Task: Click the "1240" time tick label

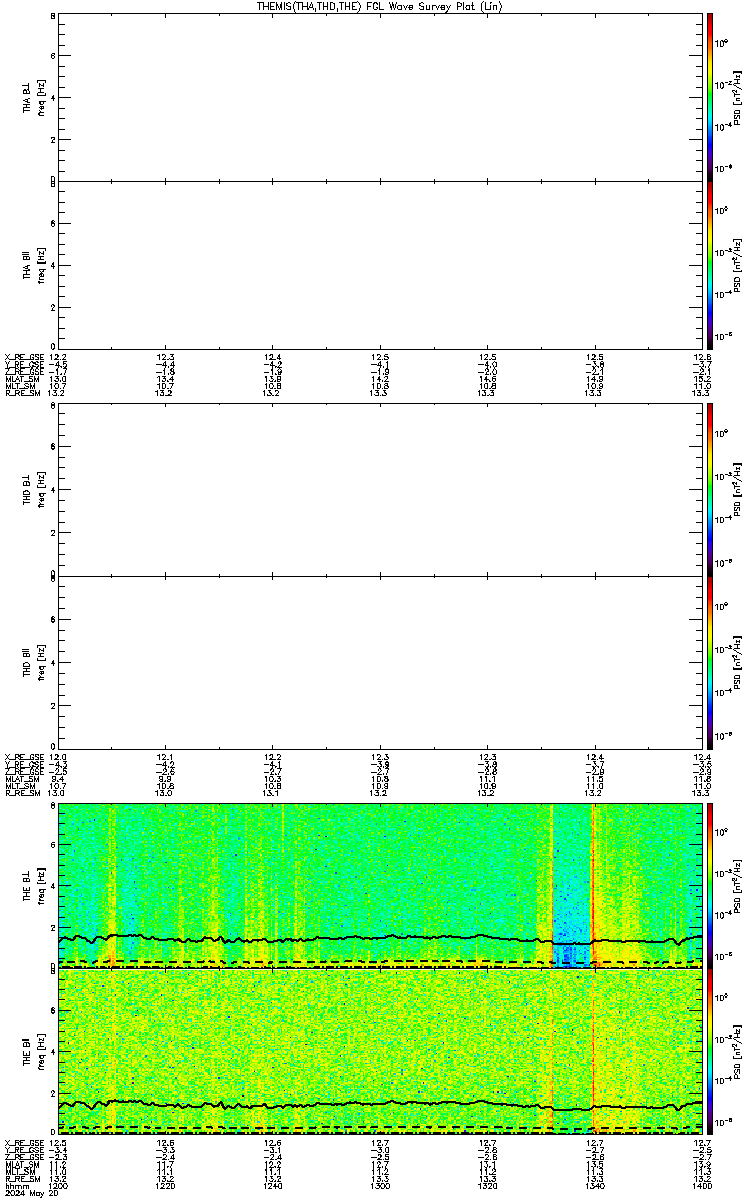Action: click(x=272, y=1185)
